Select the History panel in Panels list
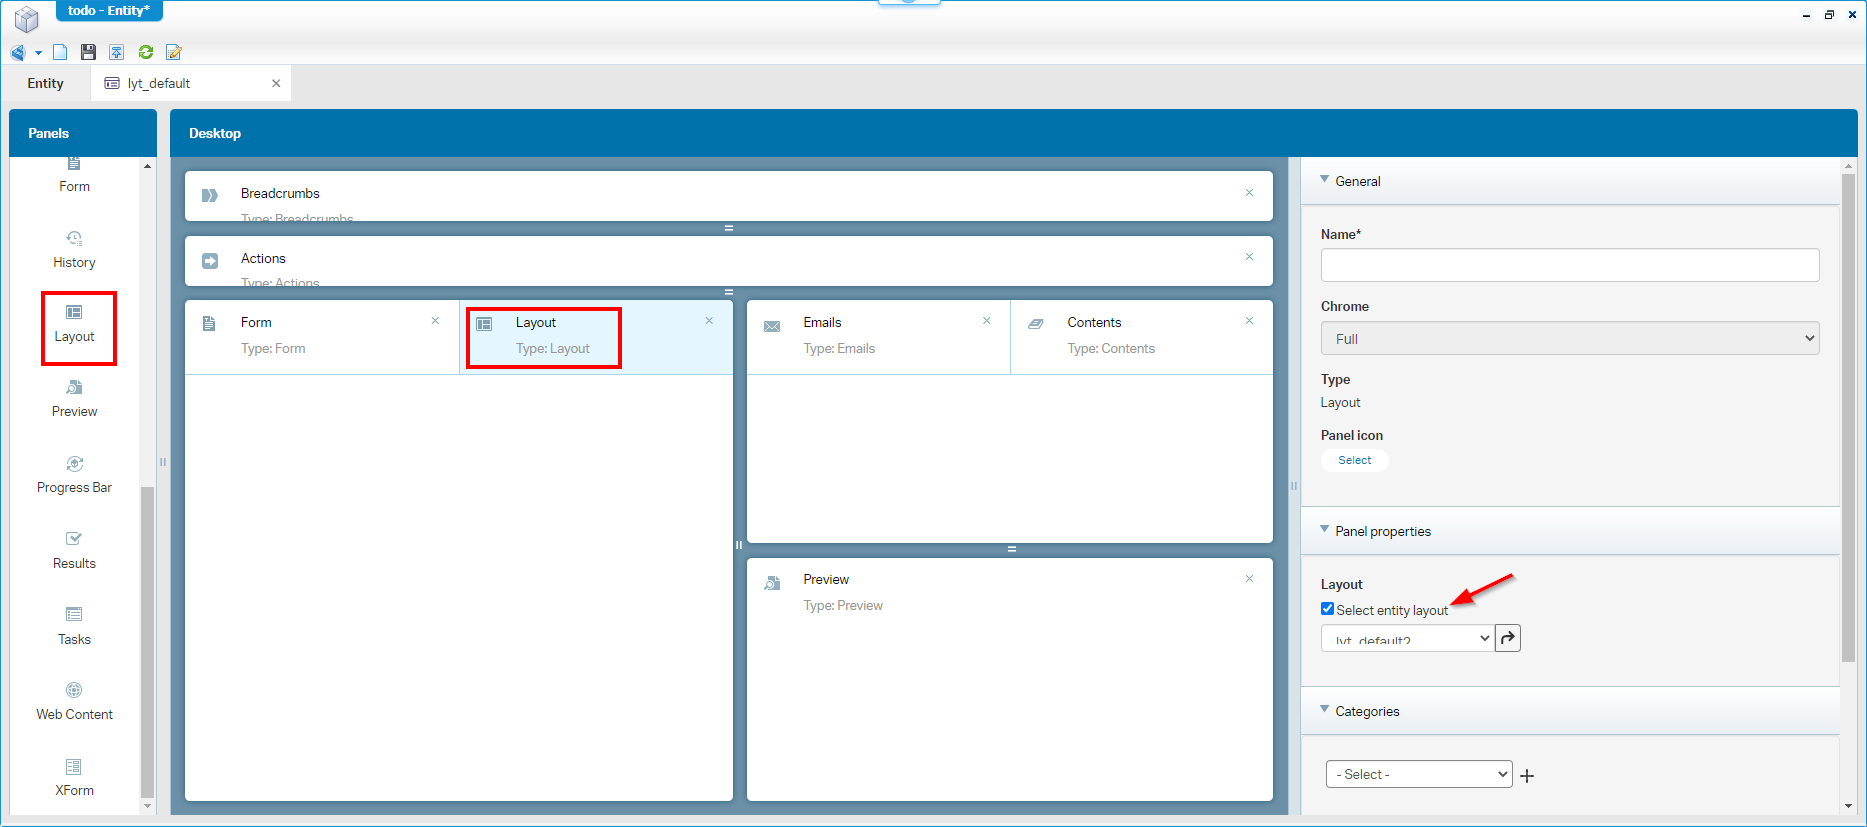Image resolution: width=1867 pixels, height=827 pixels. pyautogui.click(x=74, y=249)
